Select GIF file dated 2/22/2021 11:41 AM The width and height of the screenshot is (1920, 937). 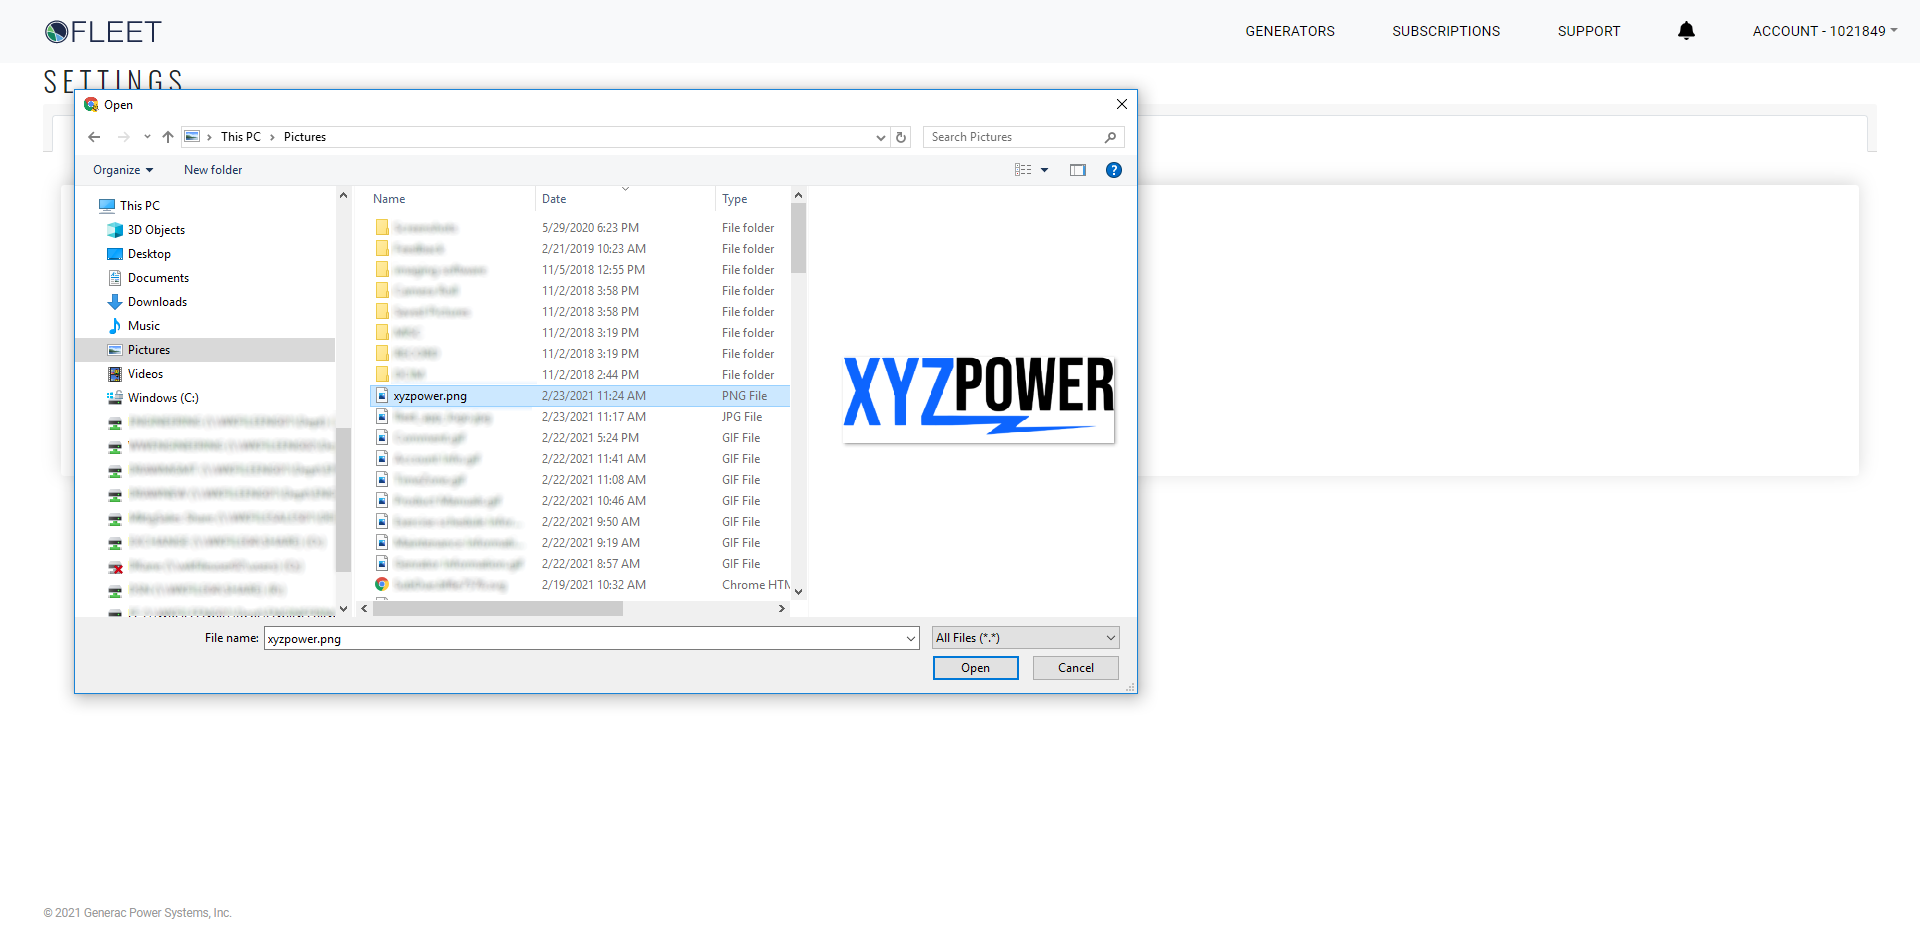click(x=580, y=459)
